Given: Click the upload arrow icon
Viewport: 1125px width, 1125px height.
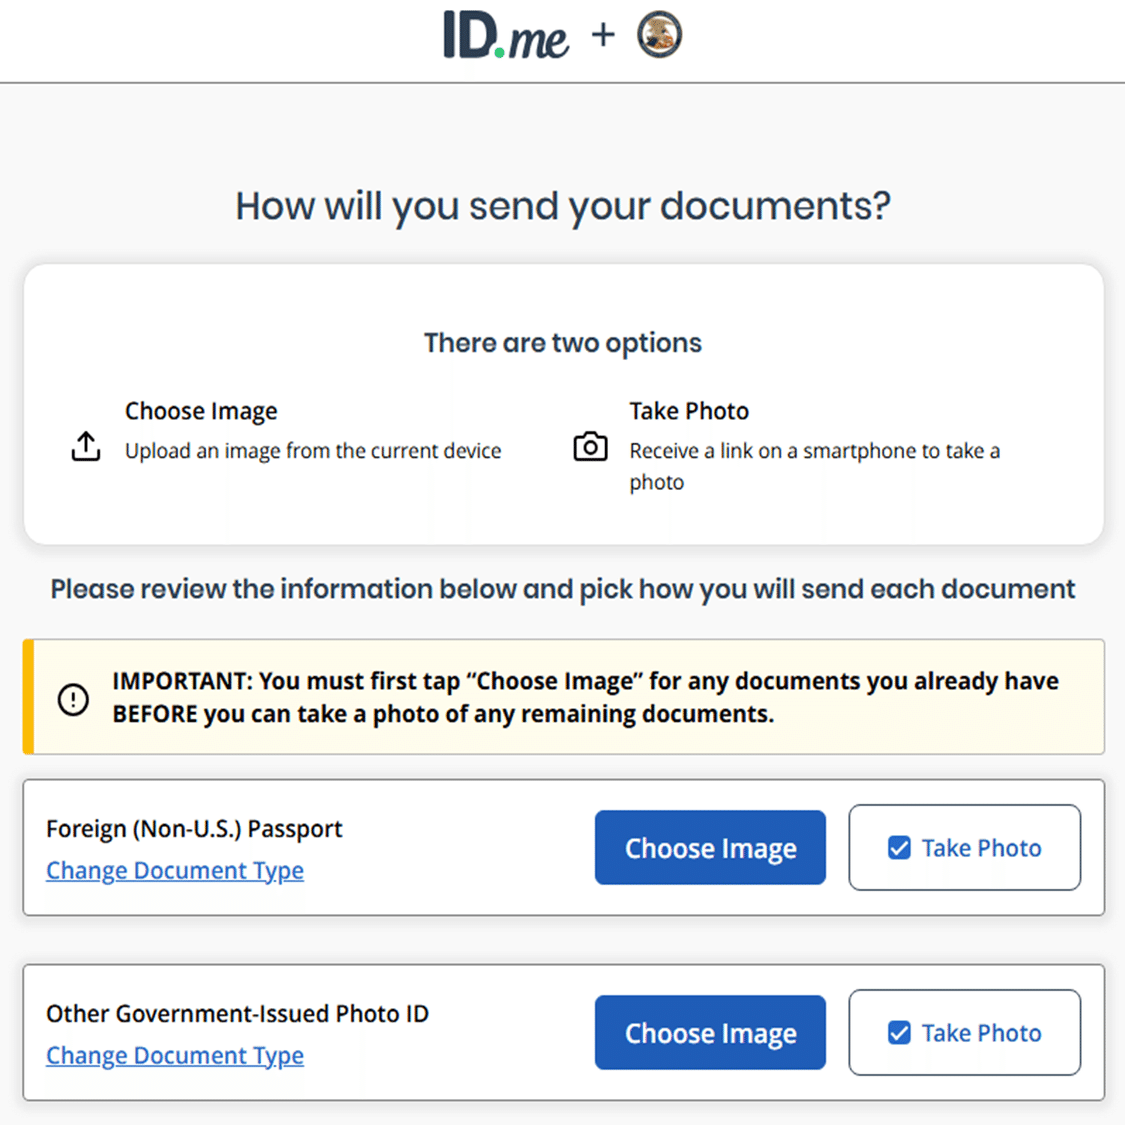Looking at the screenshot, I should tap(86, 447).
